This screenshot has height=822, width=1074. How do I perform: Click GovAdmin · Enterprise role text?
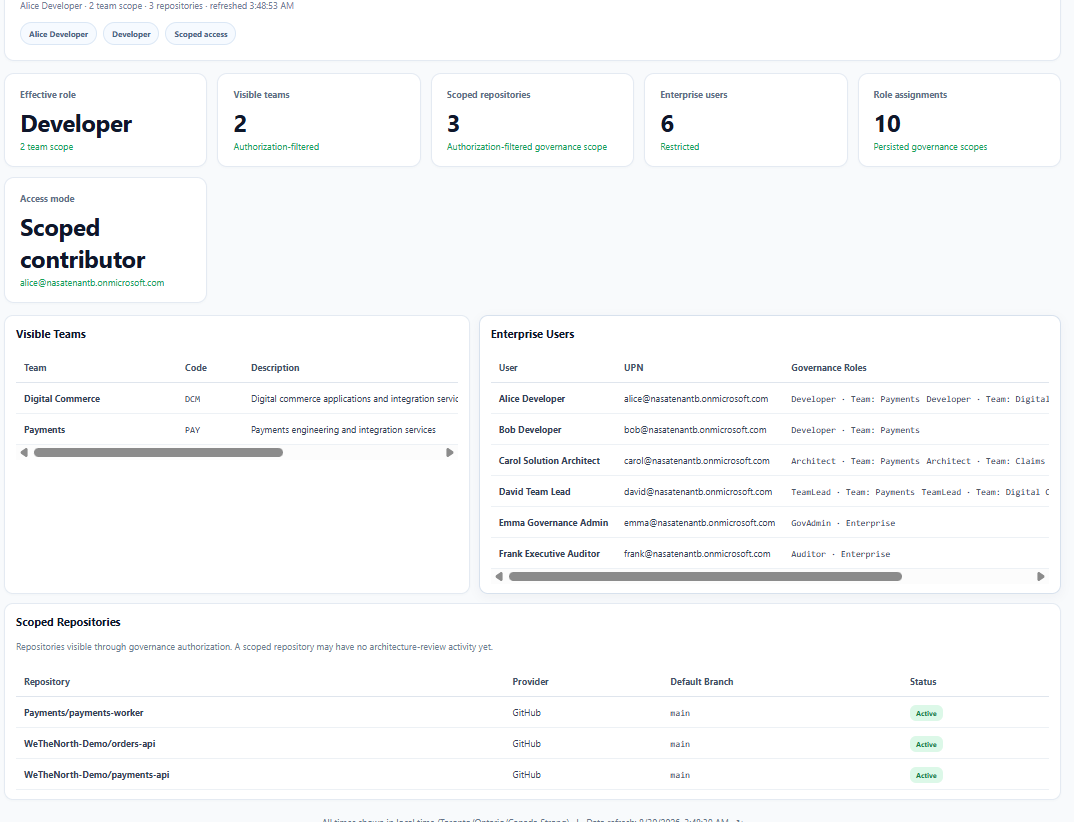point(843,523)
